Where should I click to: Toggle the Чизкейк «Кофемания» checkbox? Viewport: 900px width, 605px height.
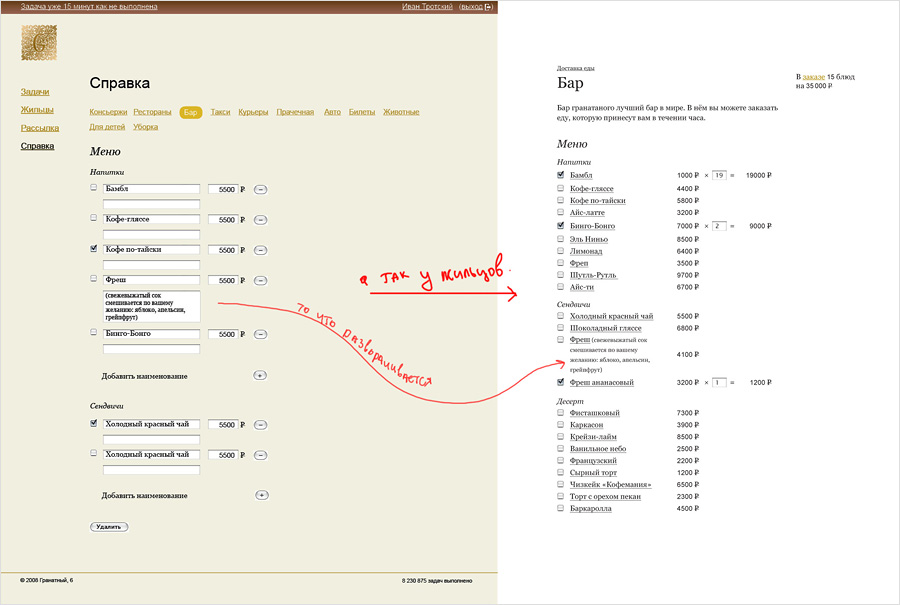(x=561, y=484)
